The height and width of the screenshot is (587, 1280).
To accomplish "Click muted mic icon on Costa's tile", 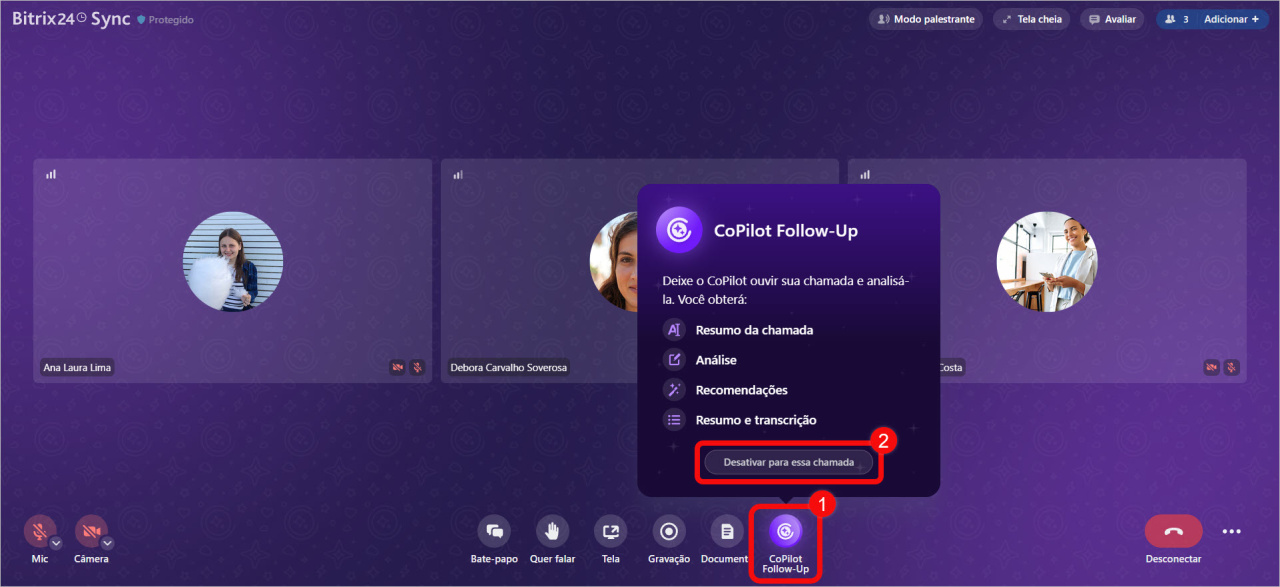I will [x=1231, y=368].
